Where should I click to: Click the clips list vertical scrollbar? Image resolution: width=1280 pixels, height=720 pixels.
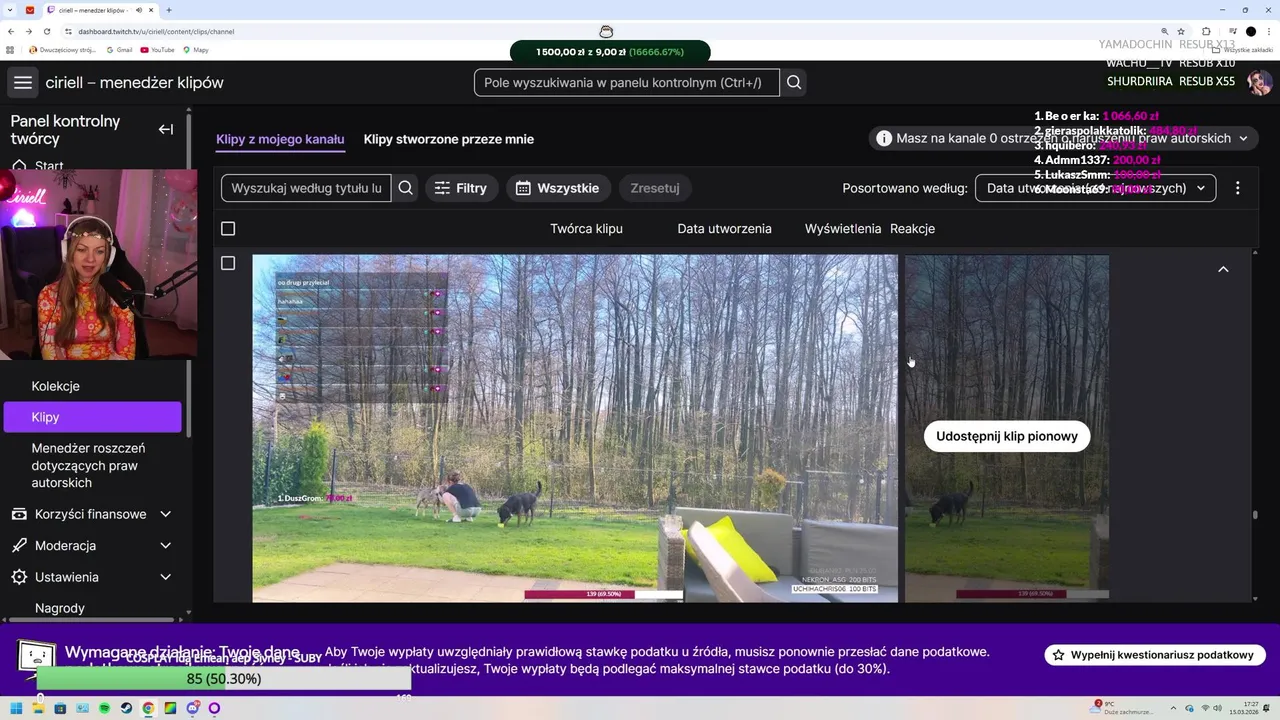(1255, 515)
